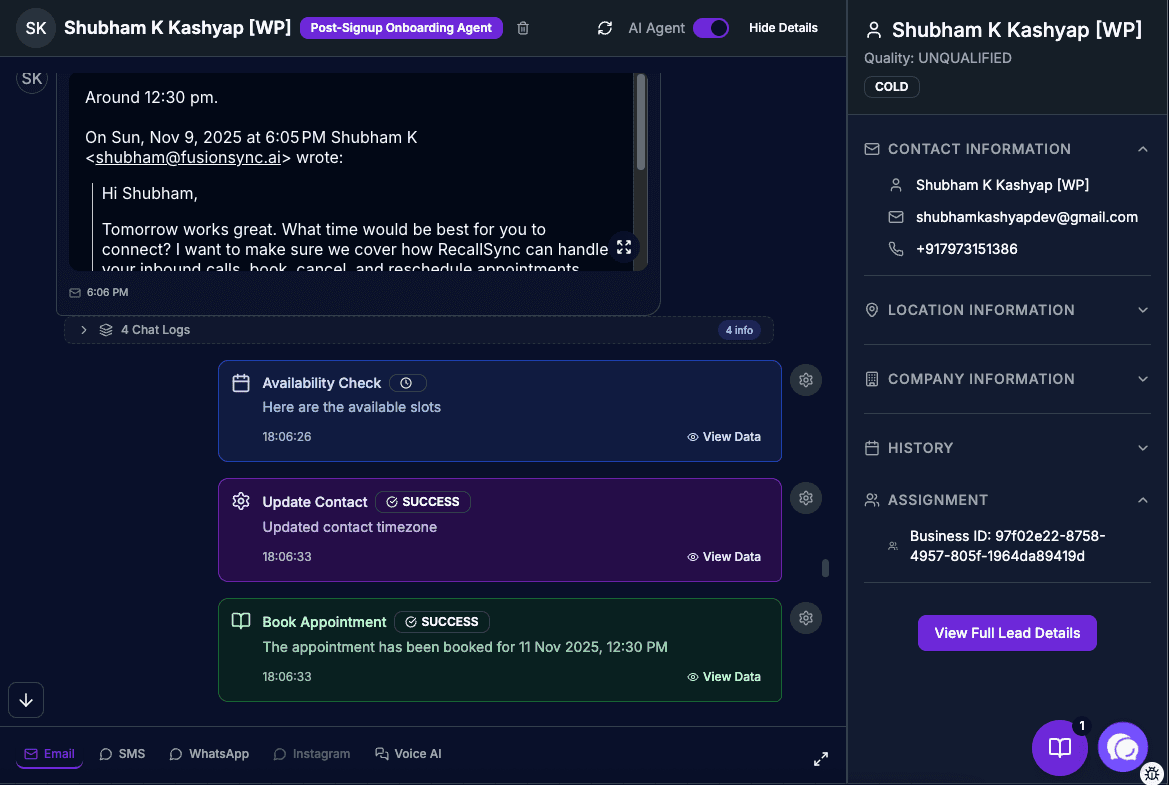
Task: Open the gear settings on Availability Check card
Action: [x=806, y=380]
